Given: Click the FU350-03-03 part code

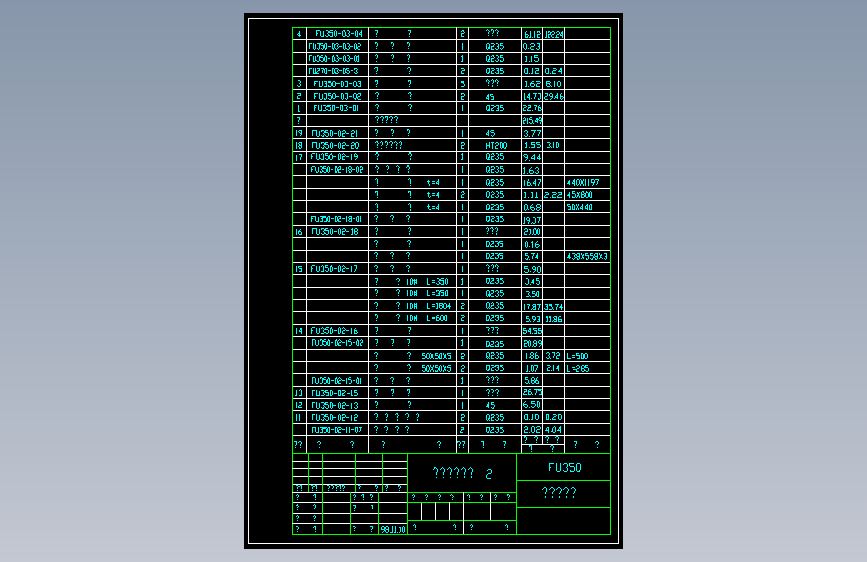Looking at the screenshot, I should tap(337, 84).
